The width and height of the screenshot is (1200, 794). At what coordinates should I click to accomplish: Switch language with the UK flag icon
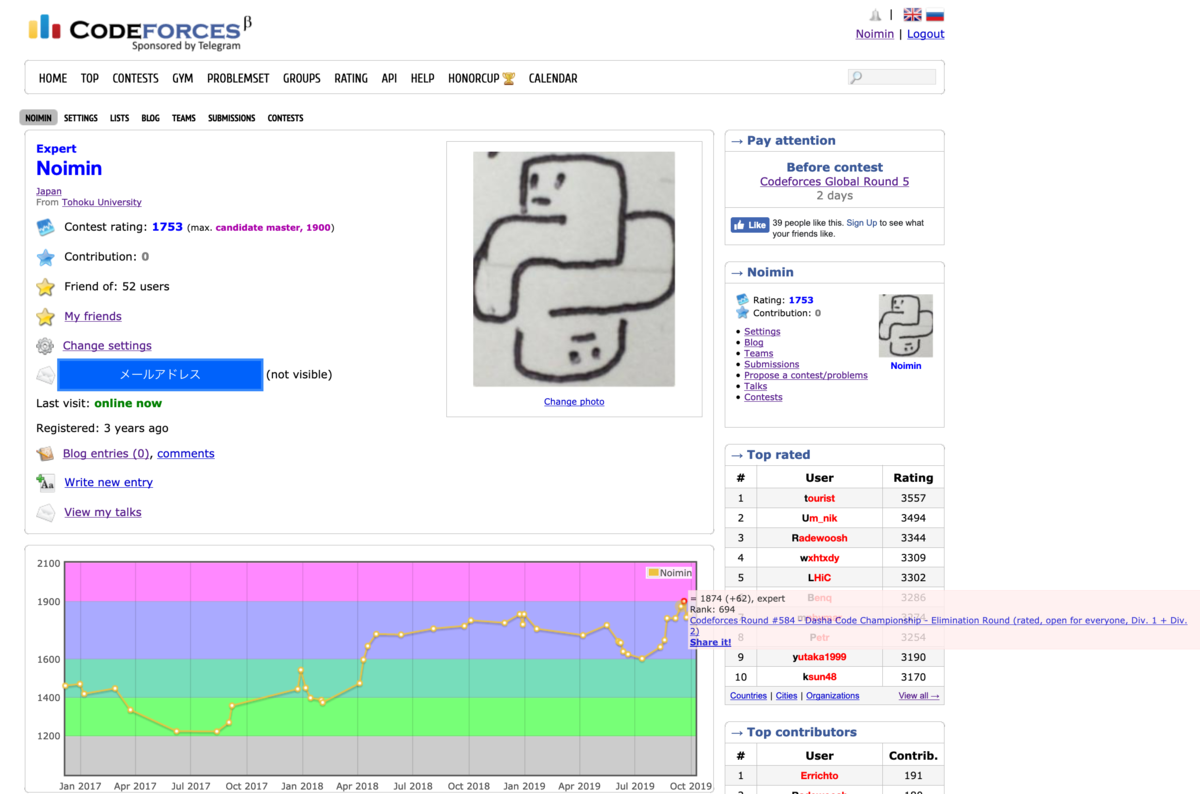click(912, 15)
